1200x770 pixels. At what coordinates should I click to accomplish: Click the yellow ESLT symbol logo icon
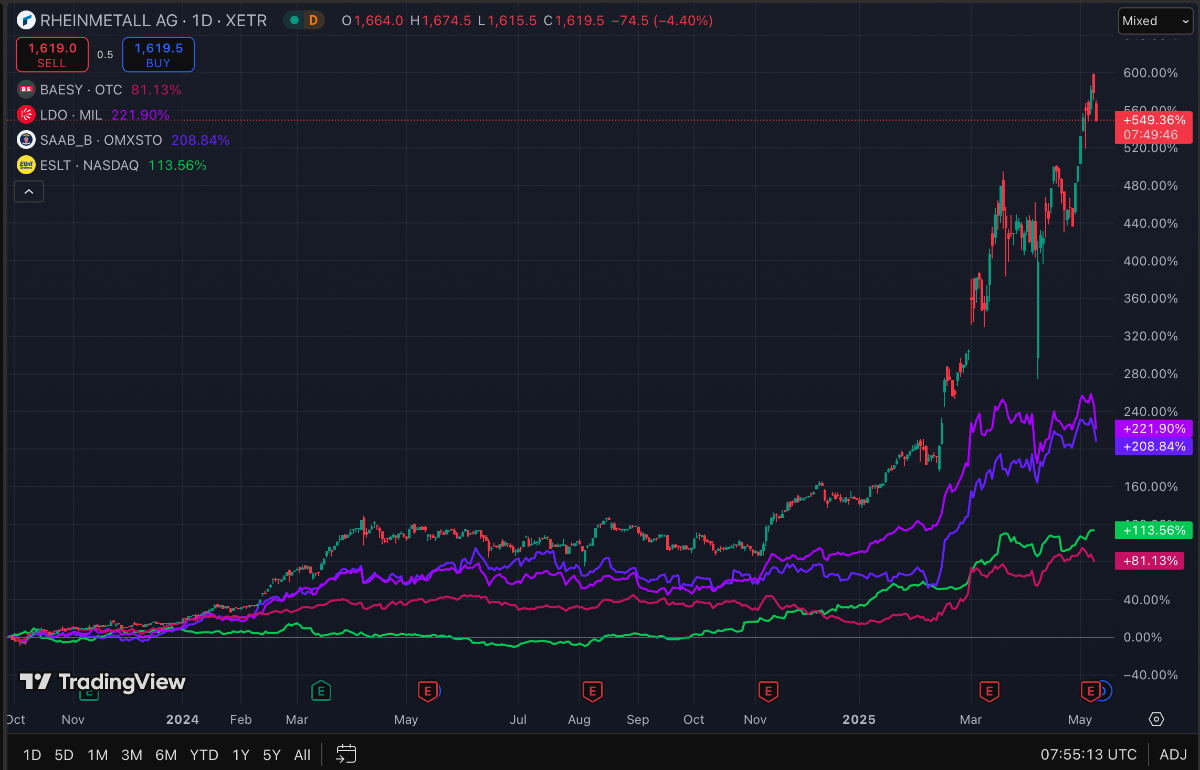click(x=26, y=165)
